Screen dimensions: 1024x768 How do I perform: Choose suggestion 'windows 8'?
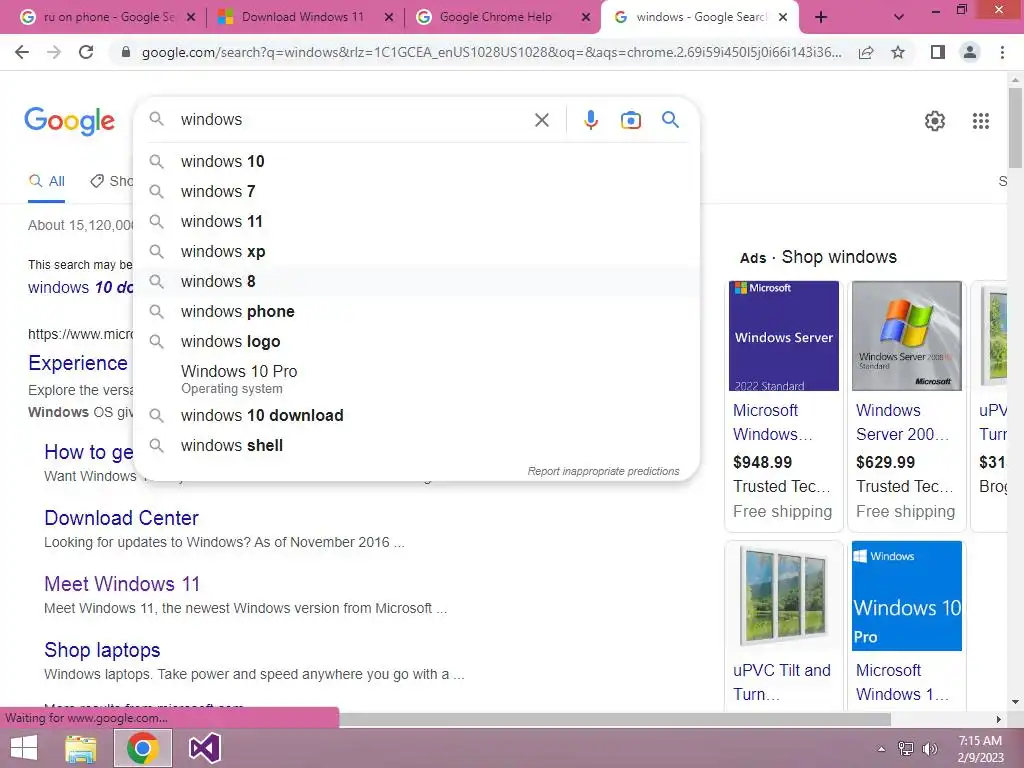pyautogui.click(x=416, y=281)
